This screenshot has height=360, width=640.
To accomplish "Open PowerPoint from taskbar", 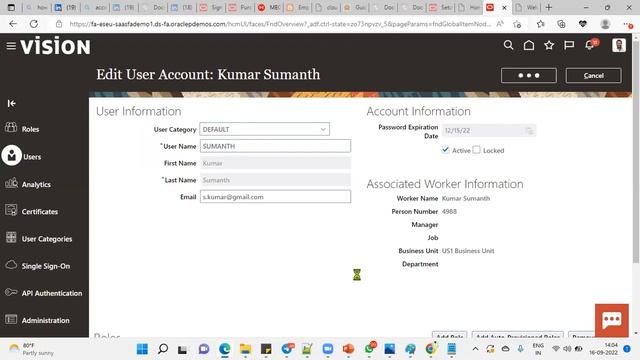I will tap(348, 349).
